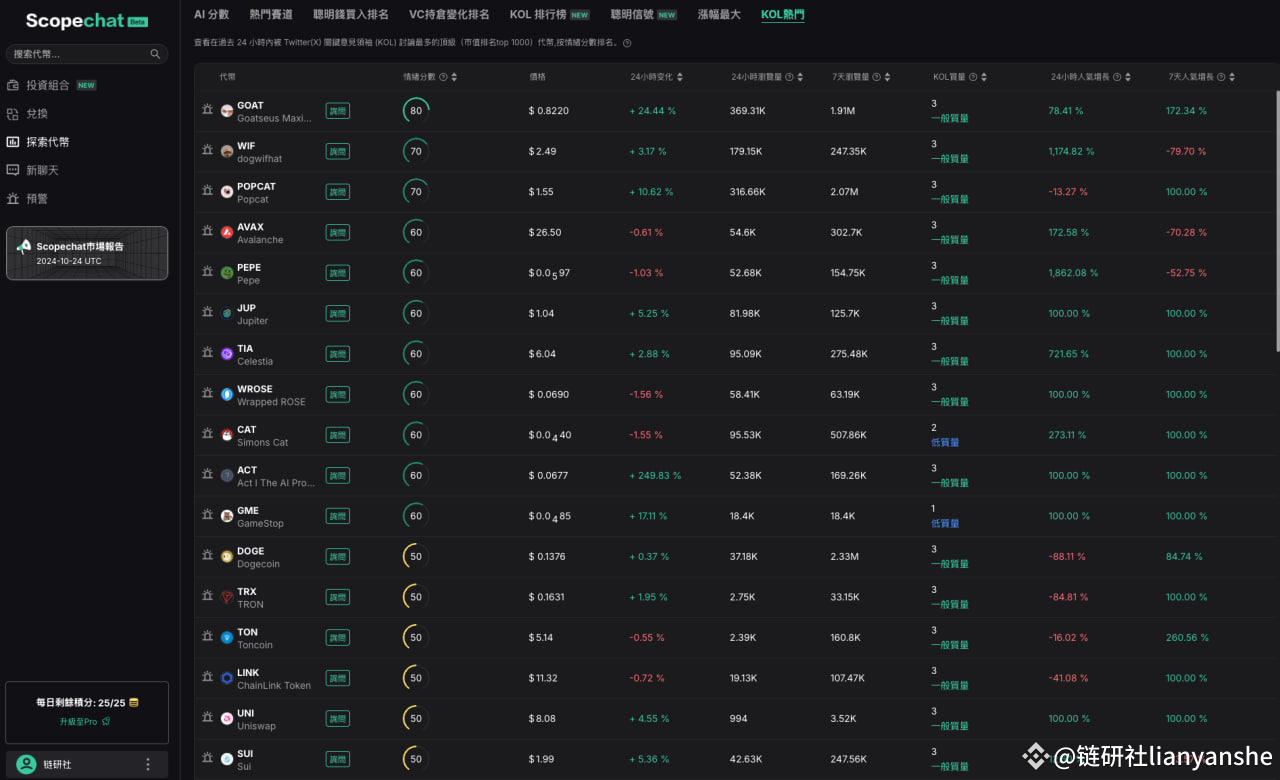Click the GOAT sentiment score gauge
1280x780 pixels.
[415, 110]
